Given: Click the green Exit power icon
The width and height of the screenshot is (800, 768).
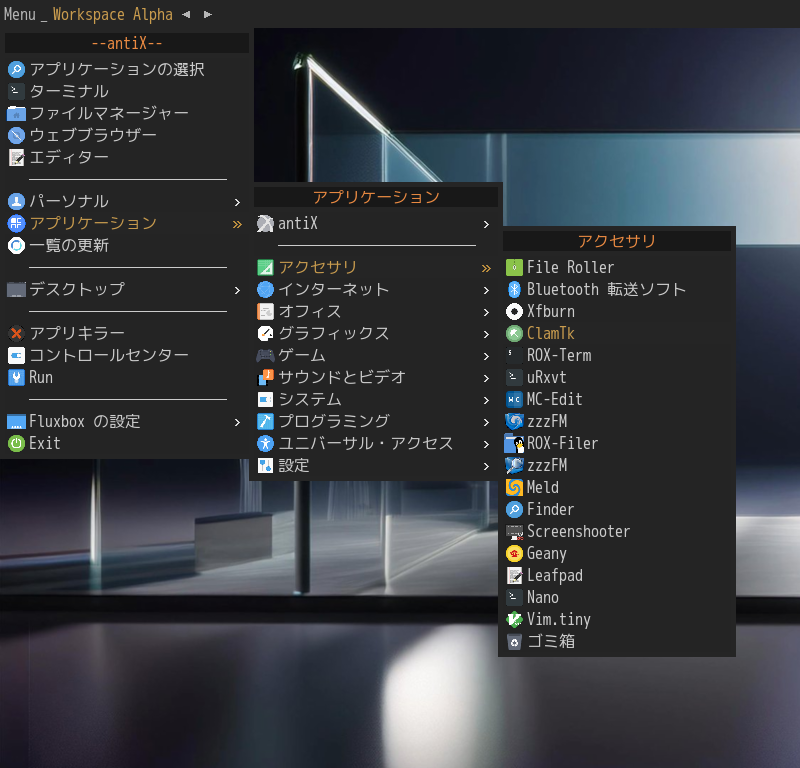Looking at the screenshot, I should point(16,443).
